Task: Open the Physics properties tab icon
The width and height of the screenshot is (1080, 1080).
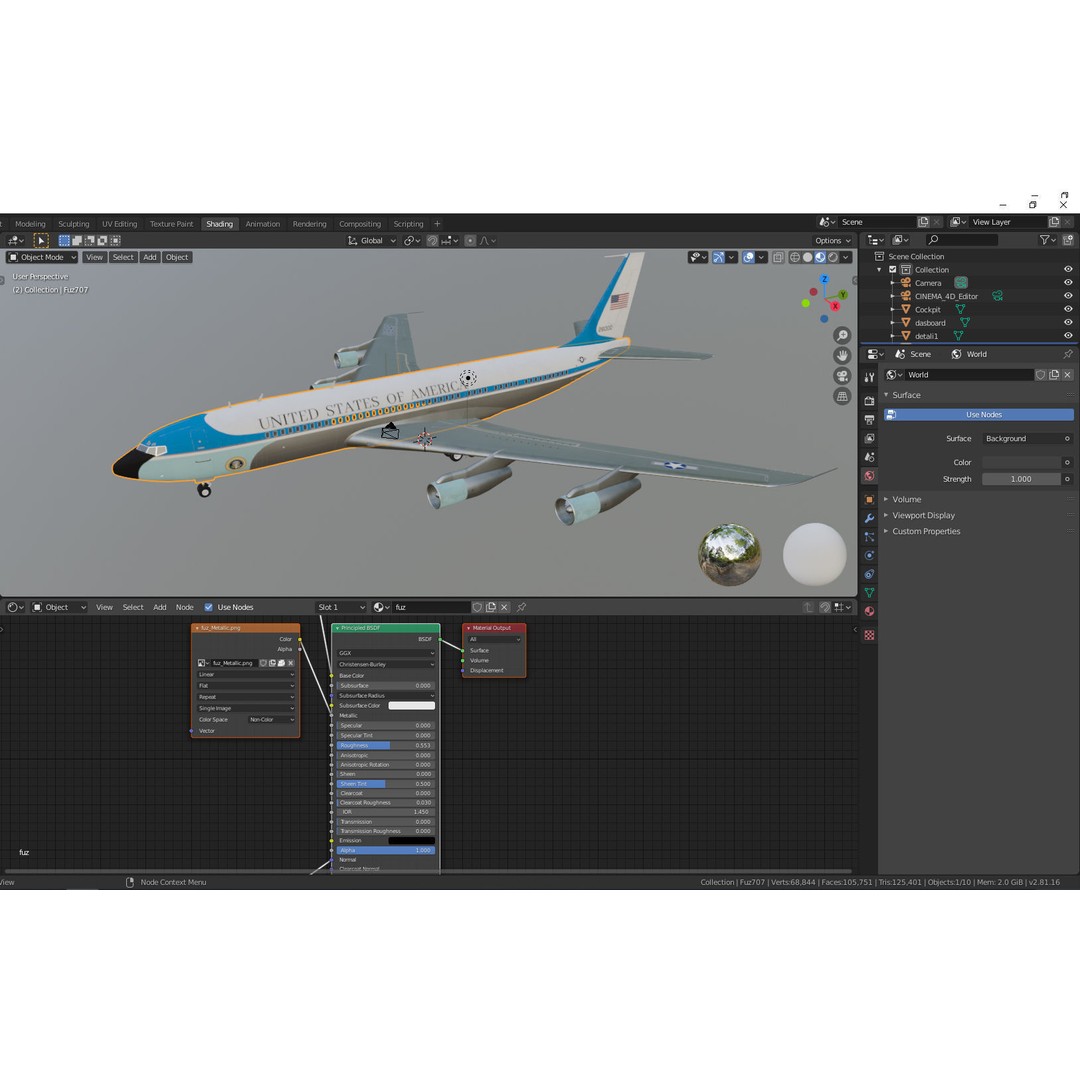Action: [x=869, y=555]
